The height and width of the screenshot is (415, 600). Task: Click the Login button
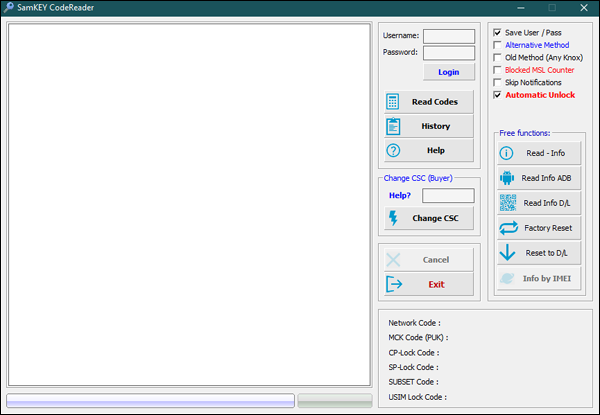448,72
